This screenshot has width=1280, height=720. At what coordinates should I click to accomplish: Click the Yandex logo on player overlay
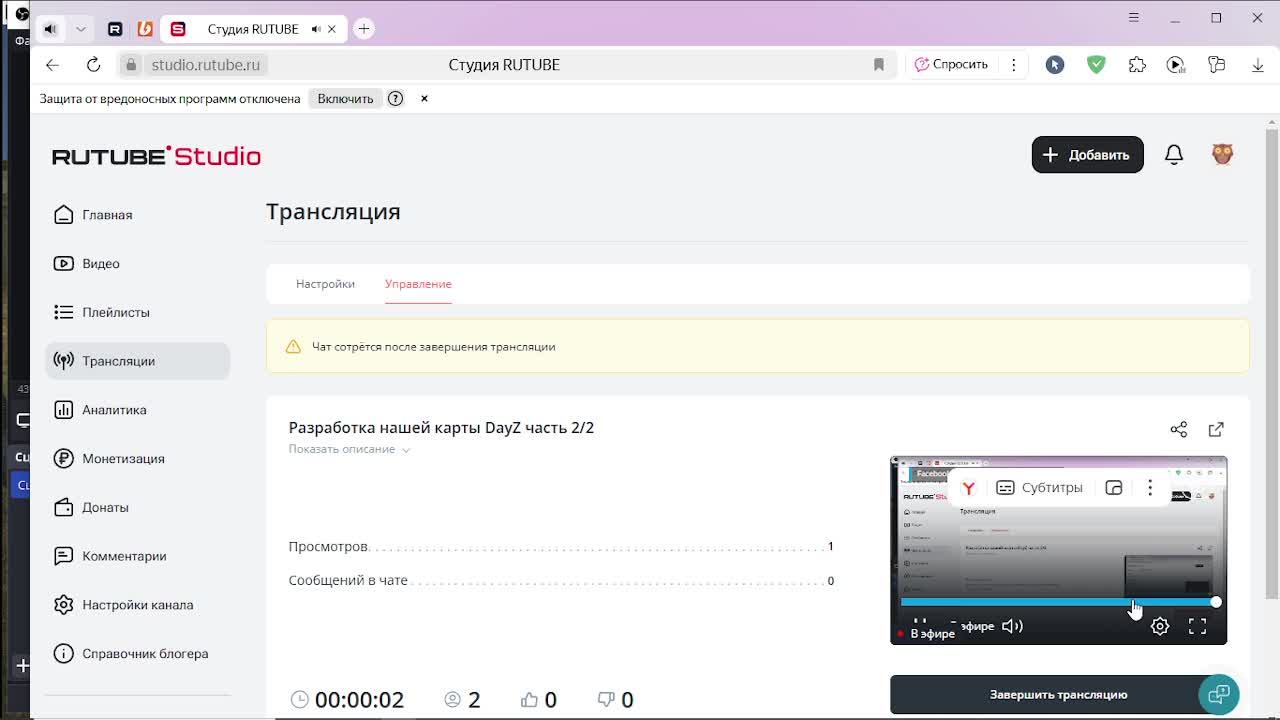tap(968, 488)
